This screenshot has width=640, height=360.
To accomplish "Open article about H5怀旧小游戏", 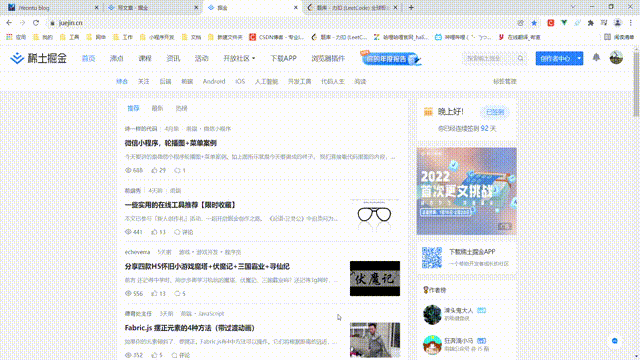I will click(207, 267).
